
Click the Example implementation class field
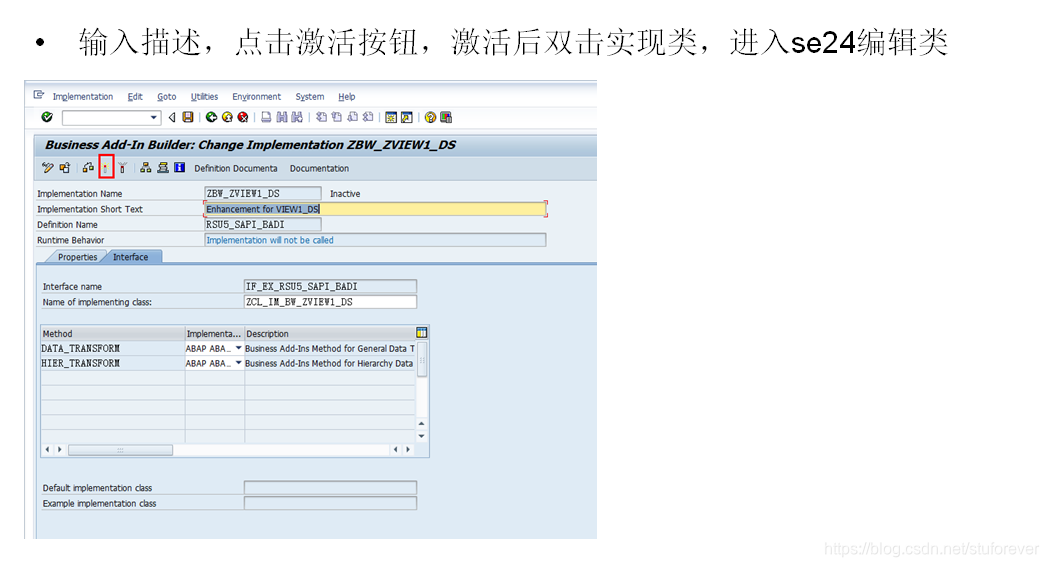[x=330, y=503]
